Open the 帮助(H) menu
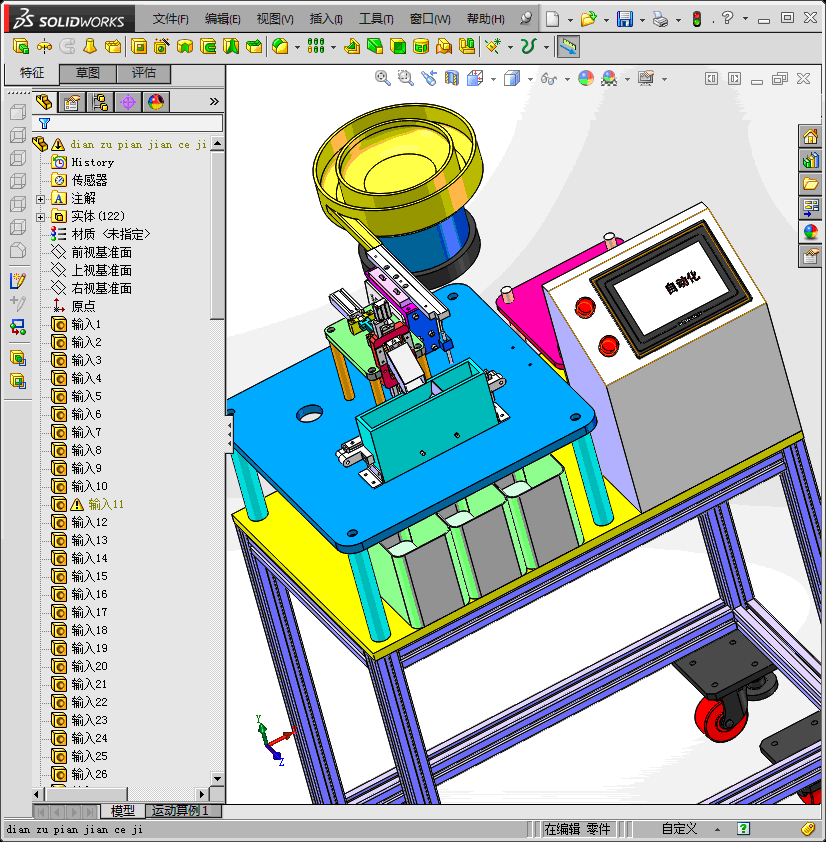Image resolution: width=826 pixels, height=842 pixels. tap(486, 19)
